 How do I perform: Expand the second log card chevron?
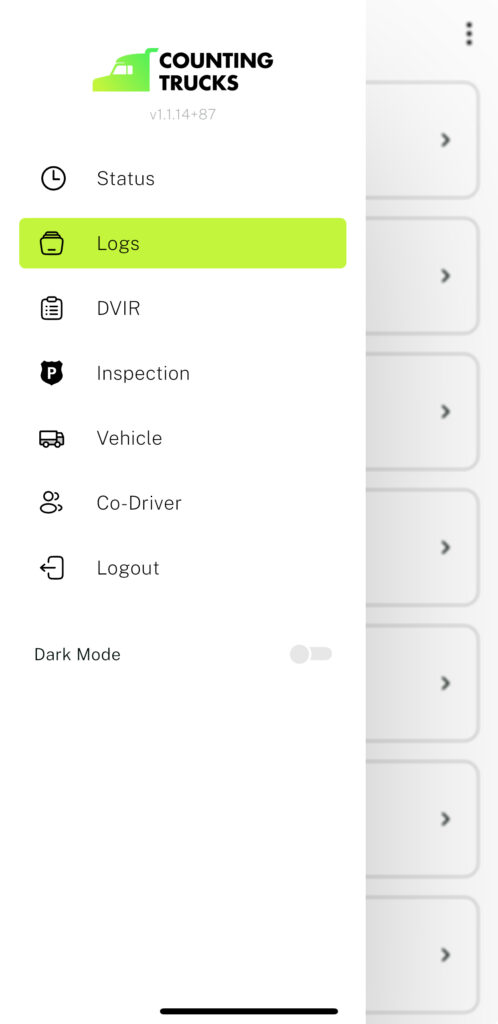click(446, 276)
